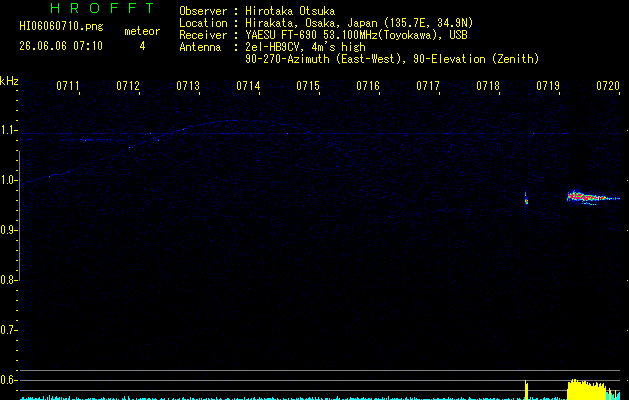This screenshot has width=629, height=400.
Task: Click the 0.8 kHz axis label
Action: [x=9, y=280]
